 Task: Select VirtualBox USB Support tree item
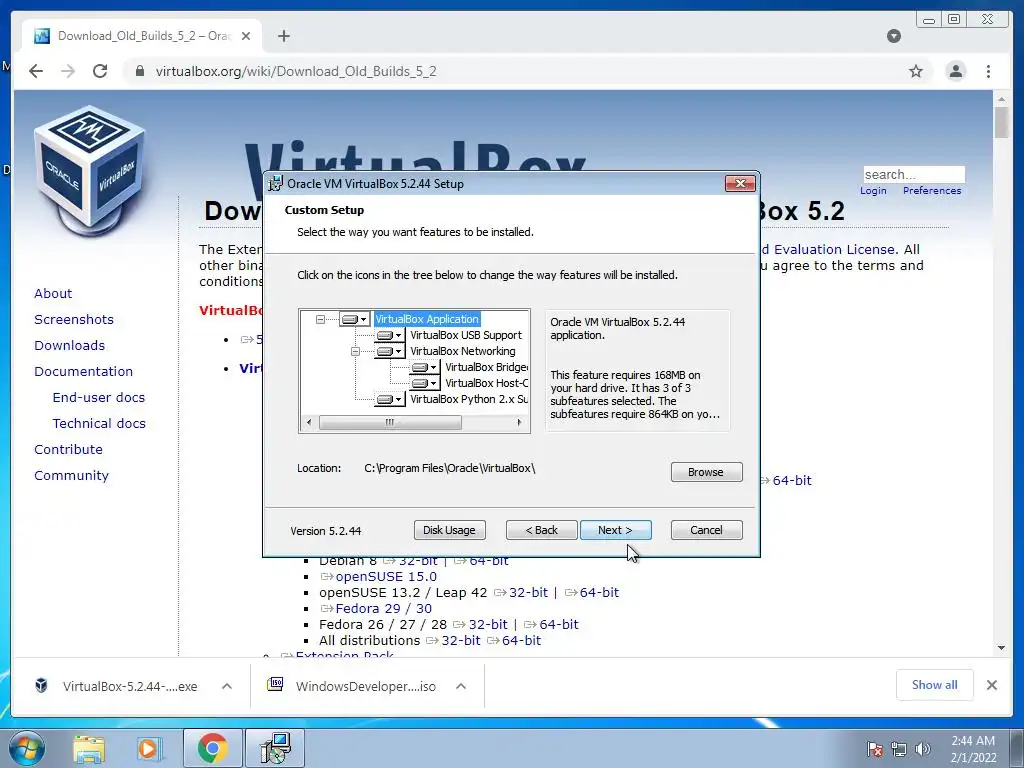click(x=466, y=335)
